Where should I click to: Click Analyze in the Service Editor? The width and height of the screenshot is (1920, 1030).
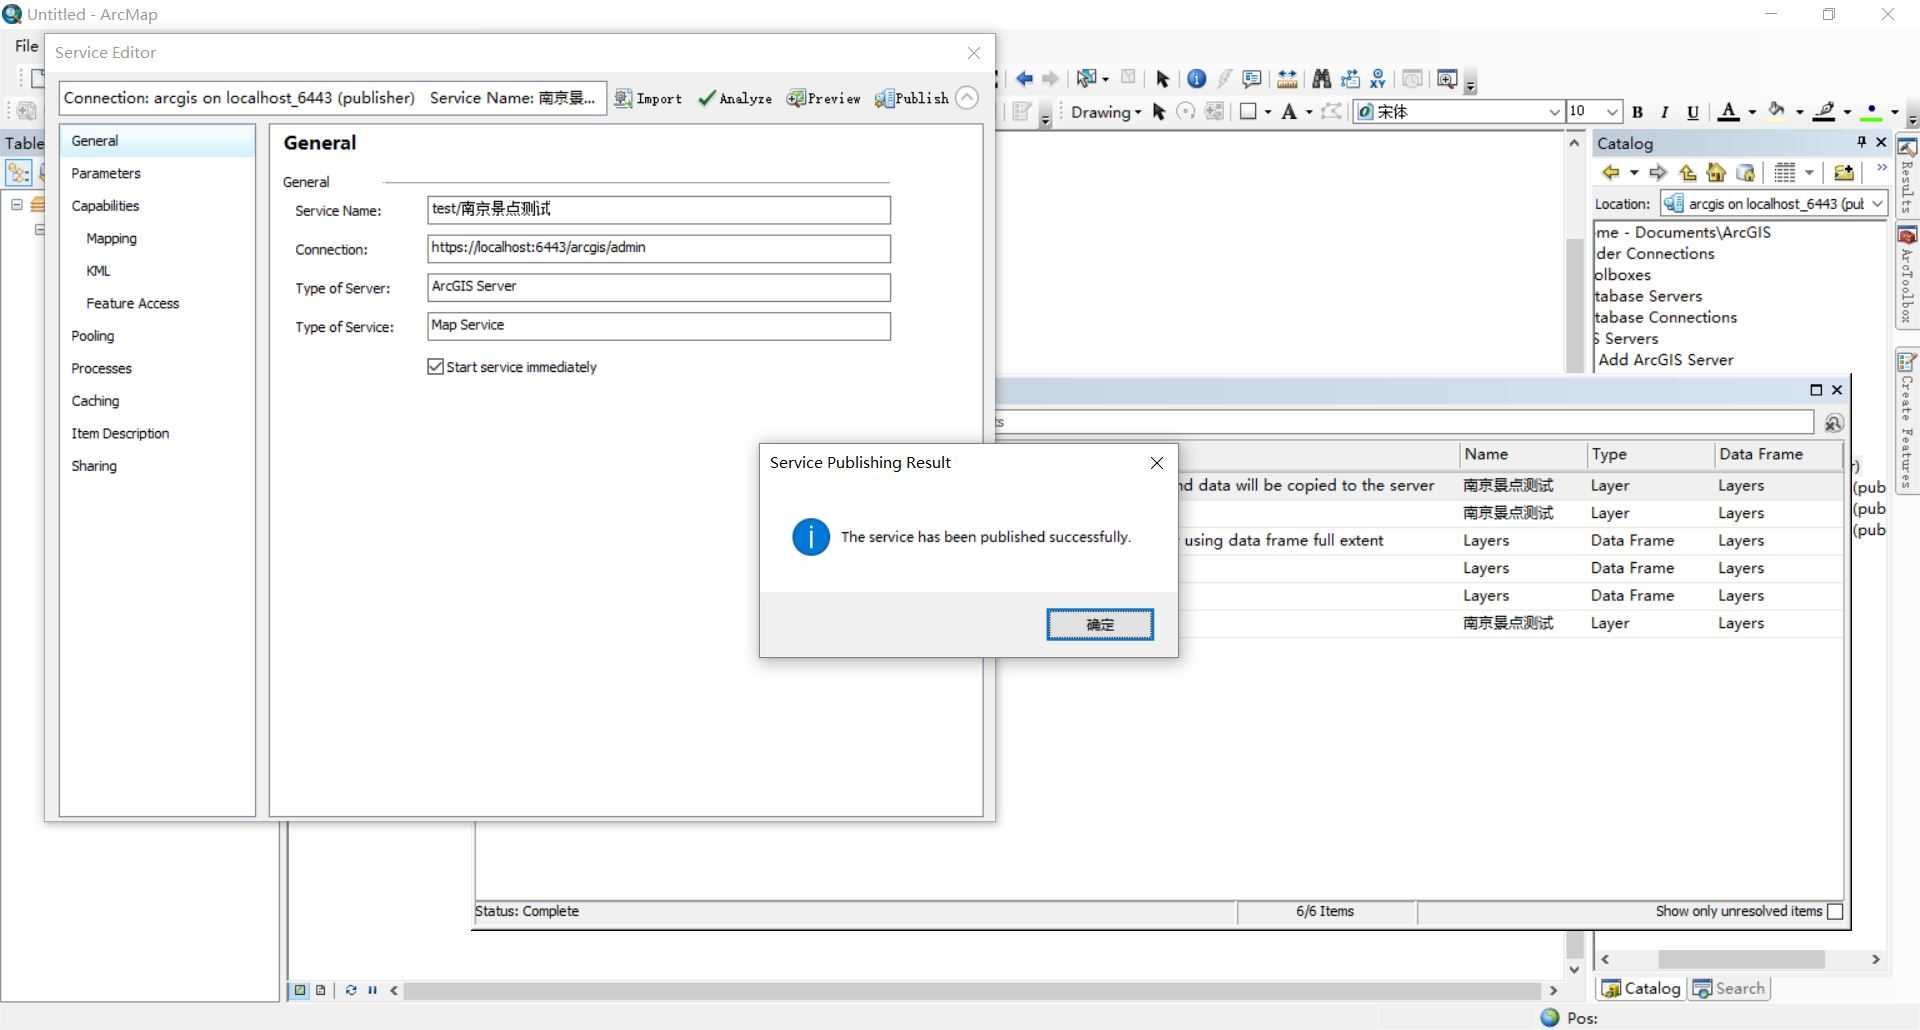coord(735,98)
